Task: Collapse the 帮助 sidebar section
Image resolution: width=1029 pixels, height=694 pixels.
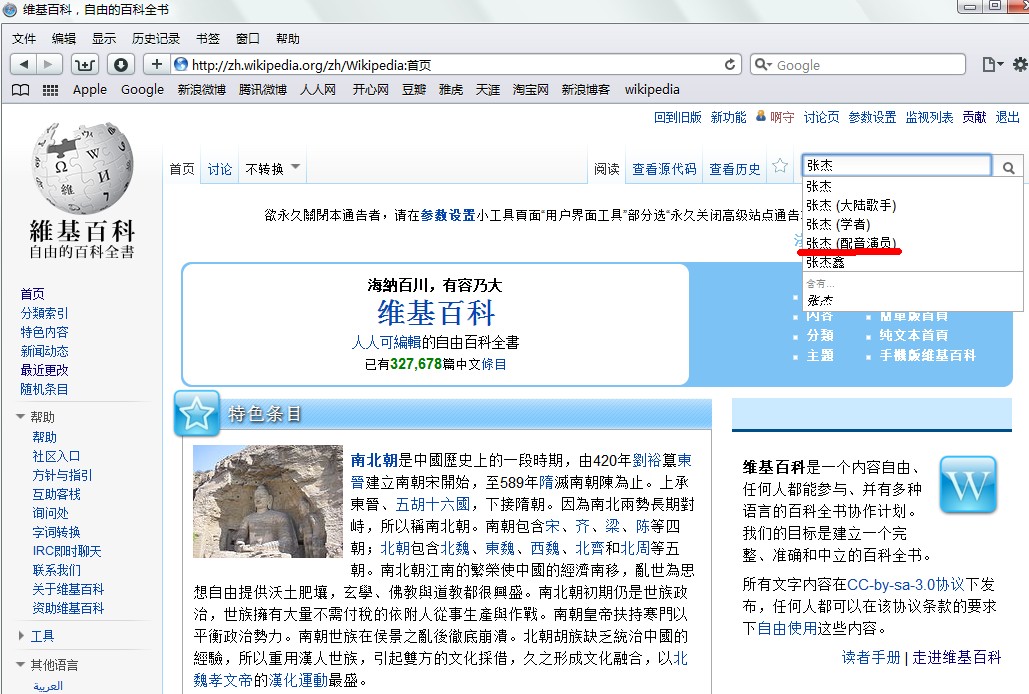Action: [x=20, y=417]
